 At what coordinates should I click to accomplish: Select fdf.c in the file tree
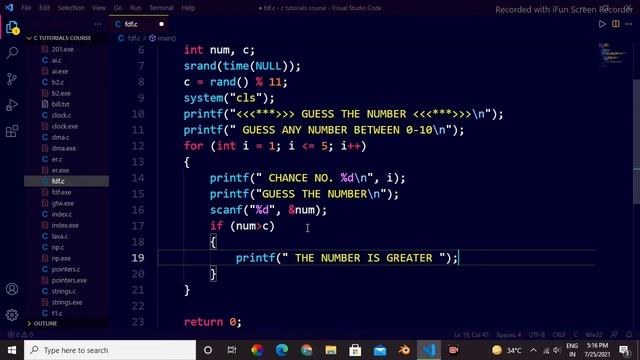point(58,181)
